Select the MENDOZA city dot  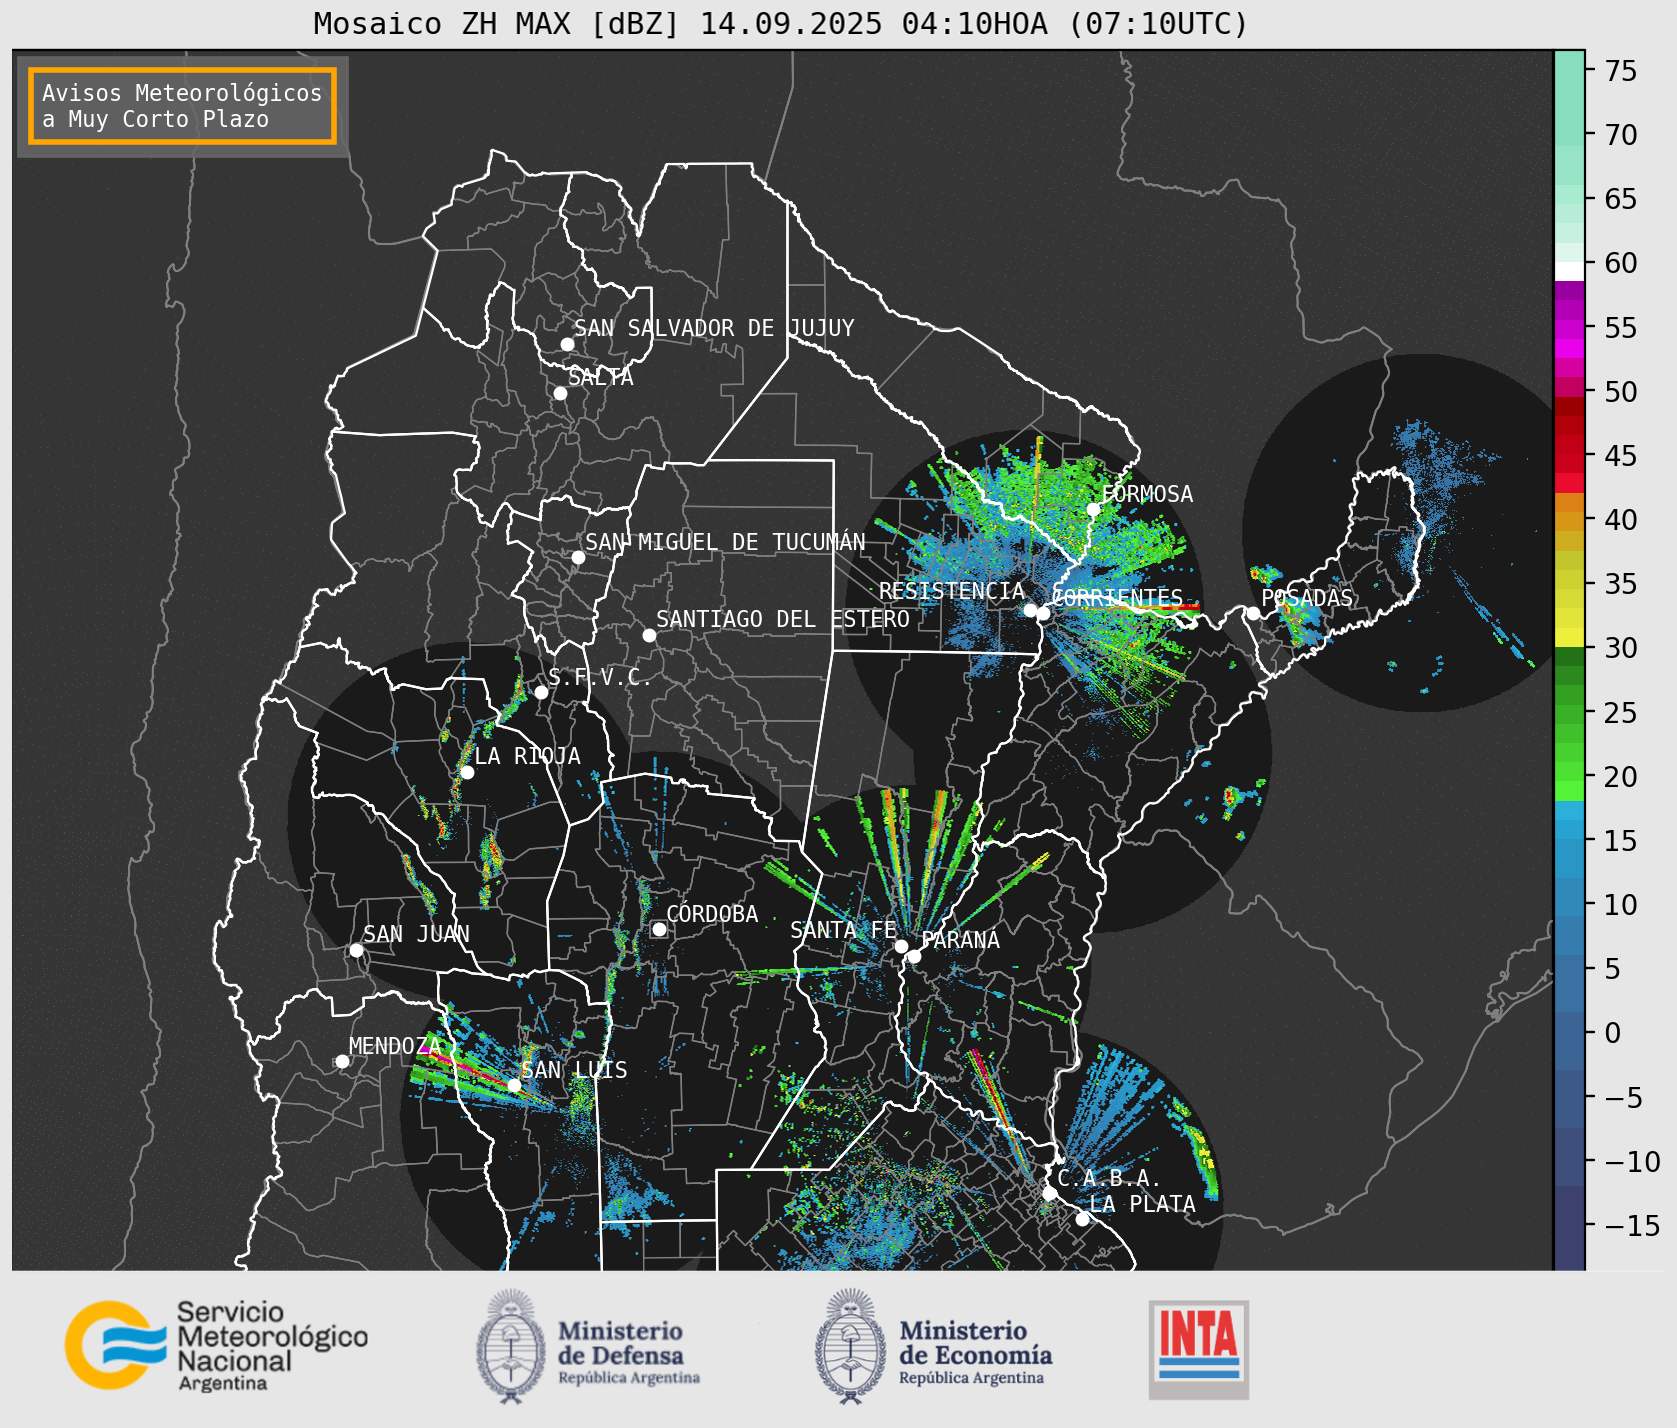coord(342,1061)
